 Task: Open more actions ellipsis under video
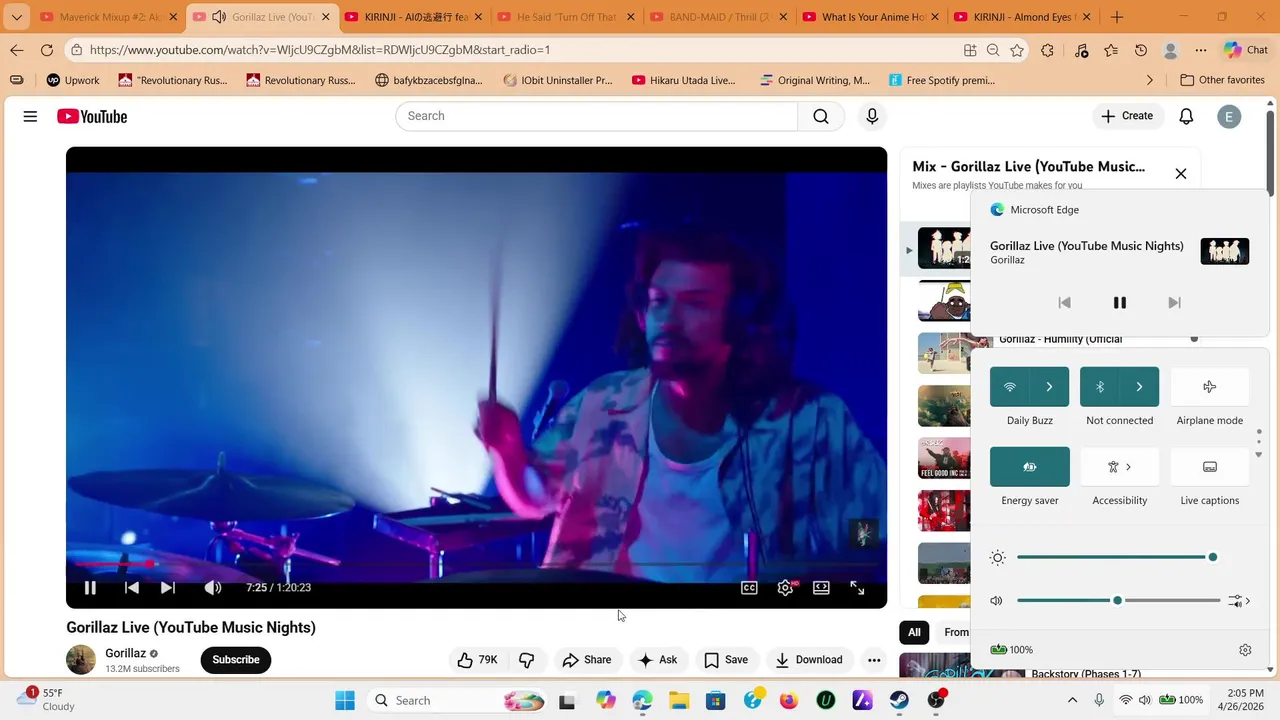[x=874, y=660]
